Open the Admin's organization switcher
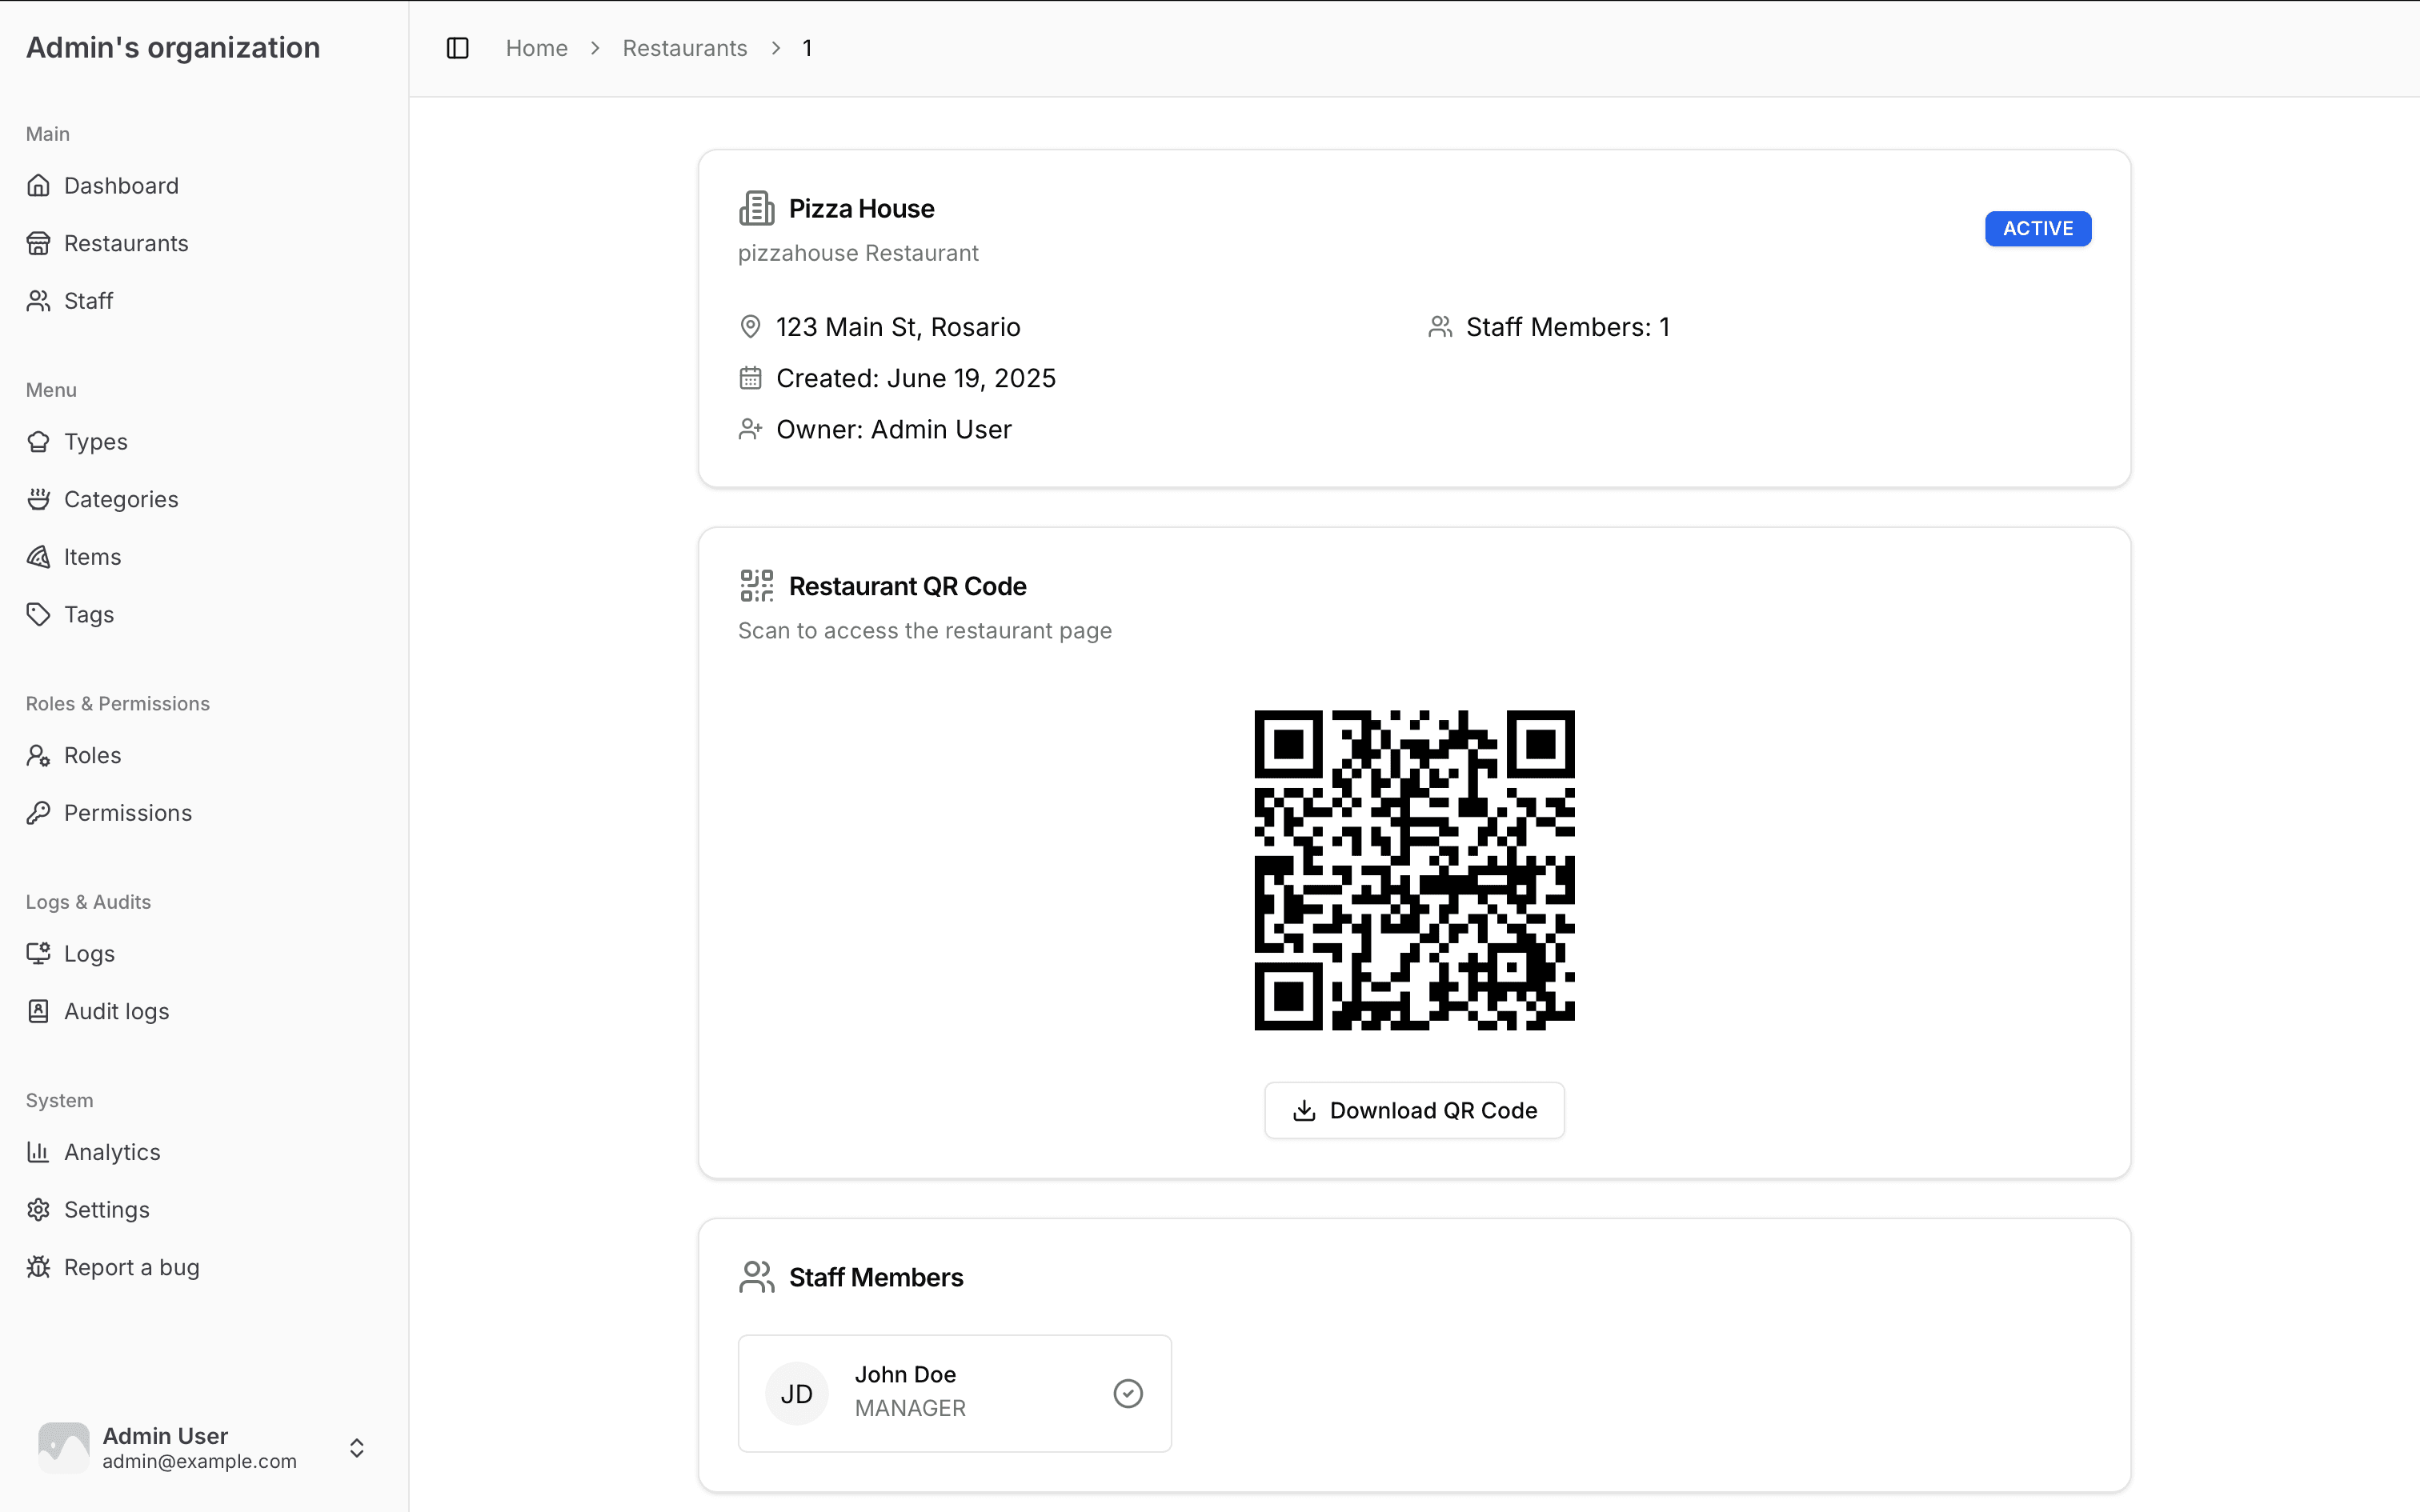 [173, 48]
